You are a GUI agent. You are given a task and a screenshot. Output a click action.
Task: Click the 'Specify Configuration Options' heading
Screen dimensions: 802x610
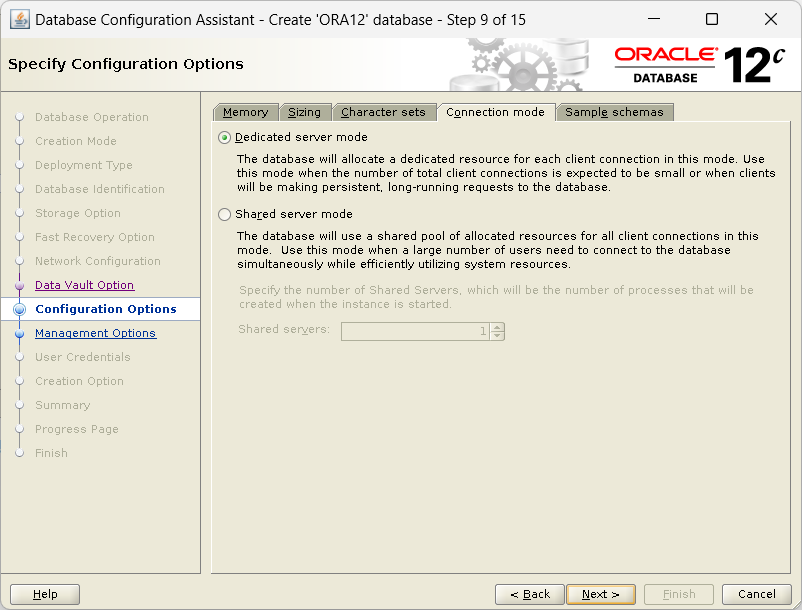(126, 64)
